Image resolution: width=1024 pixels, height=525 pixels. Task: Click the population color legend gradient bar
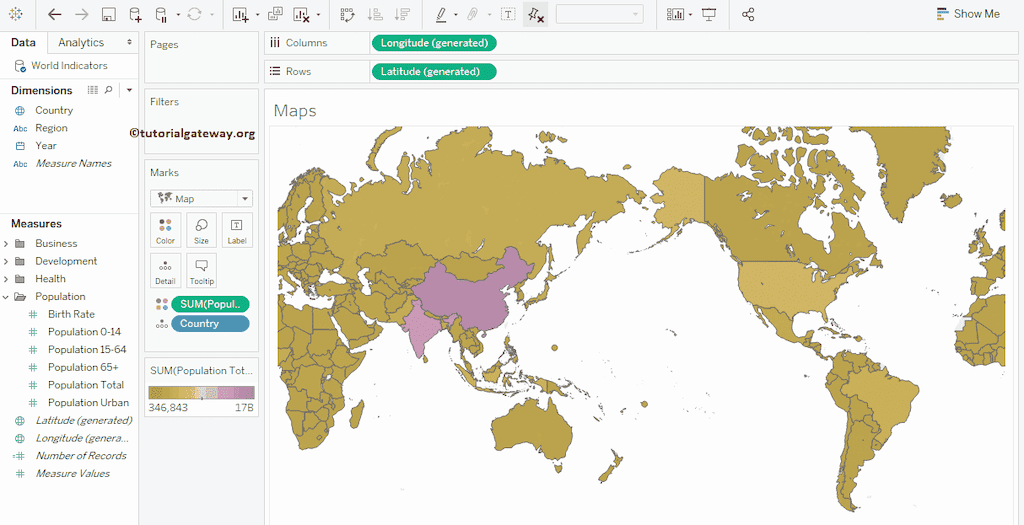[201, 392]
